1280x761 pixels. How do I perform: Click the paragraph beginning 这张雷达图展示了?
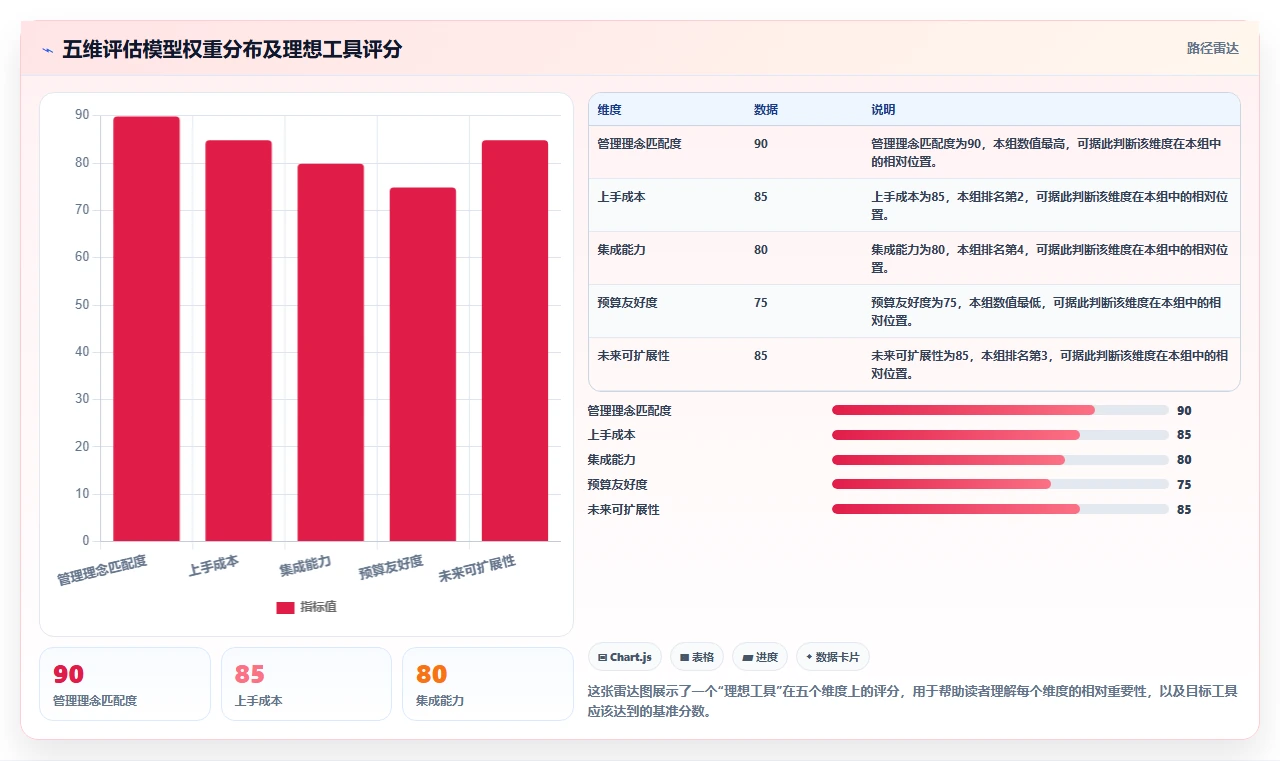point(913,701)
